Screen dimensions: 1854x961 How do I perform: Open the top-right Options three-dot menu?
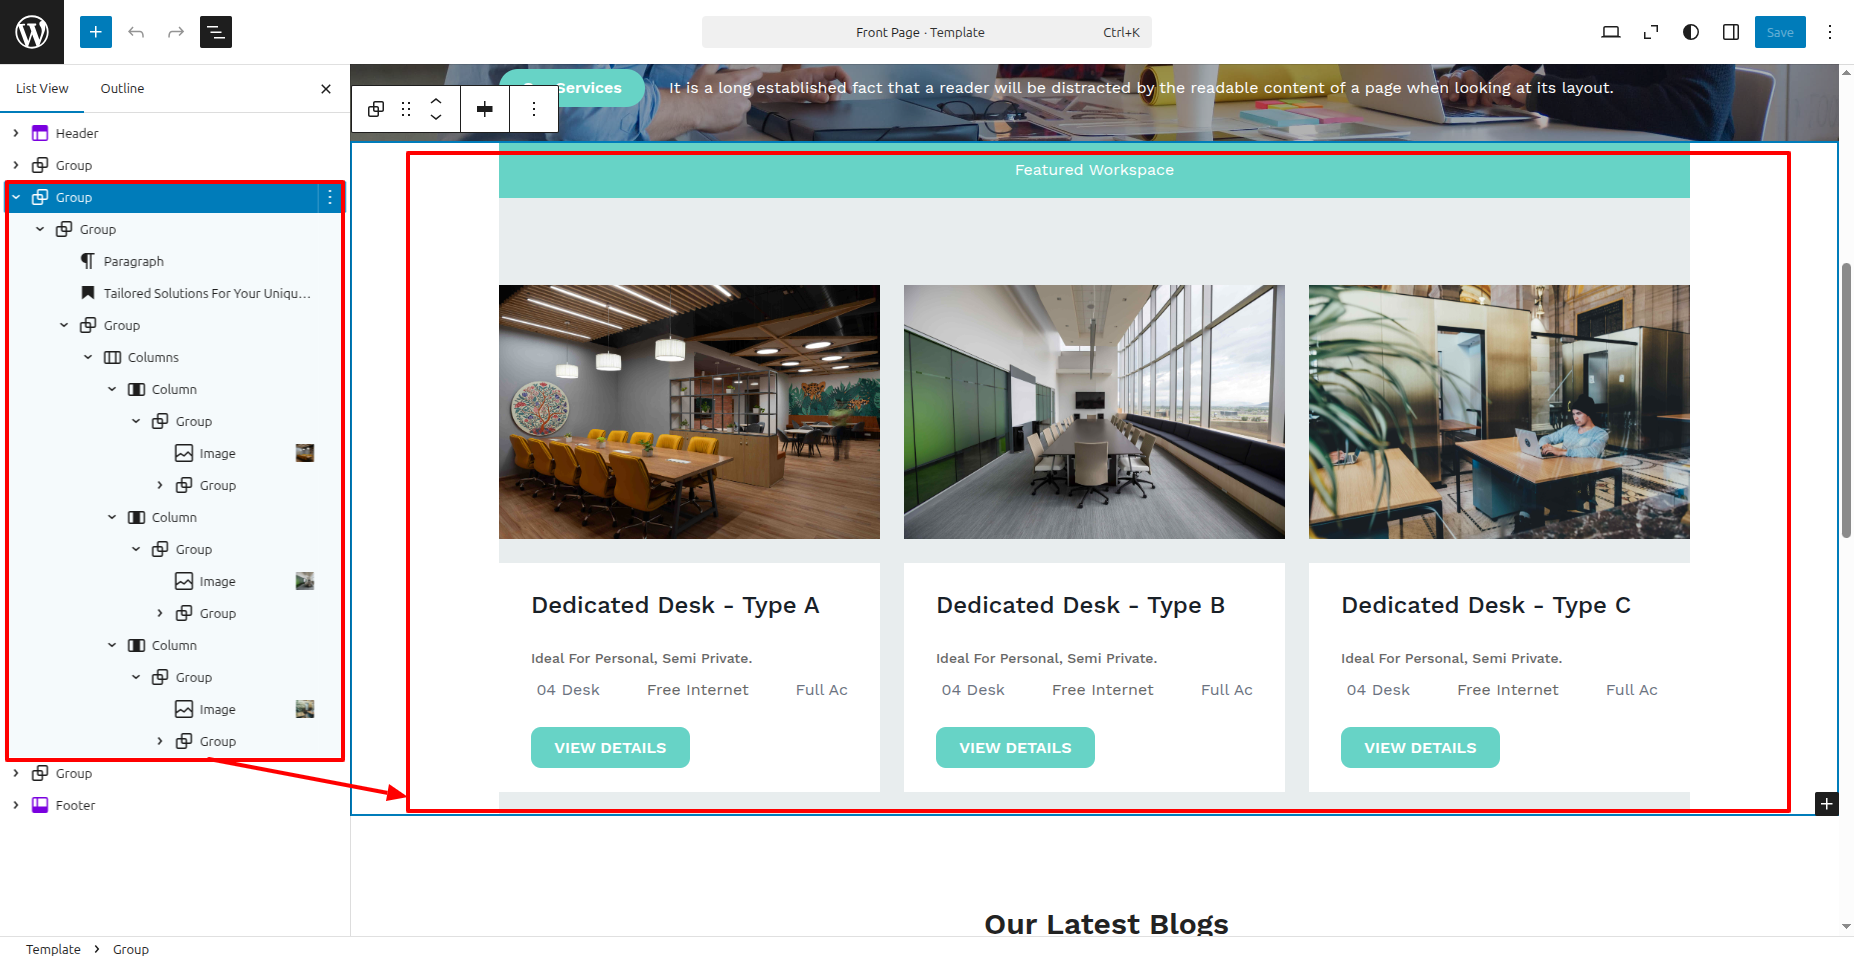[1830, 32]
